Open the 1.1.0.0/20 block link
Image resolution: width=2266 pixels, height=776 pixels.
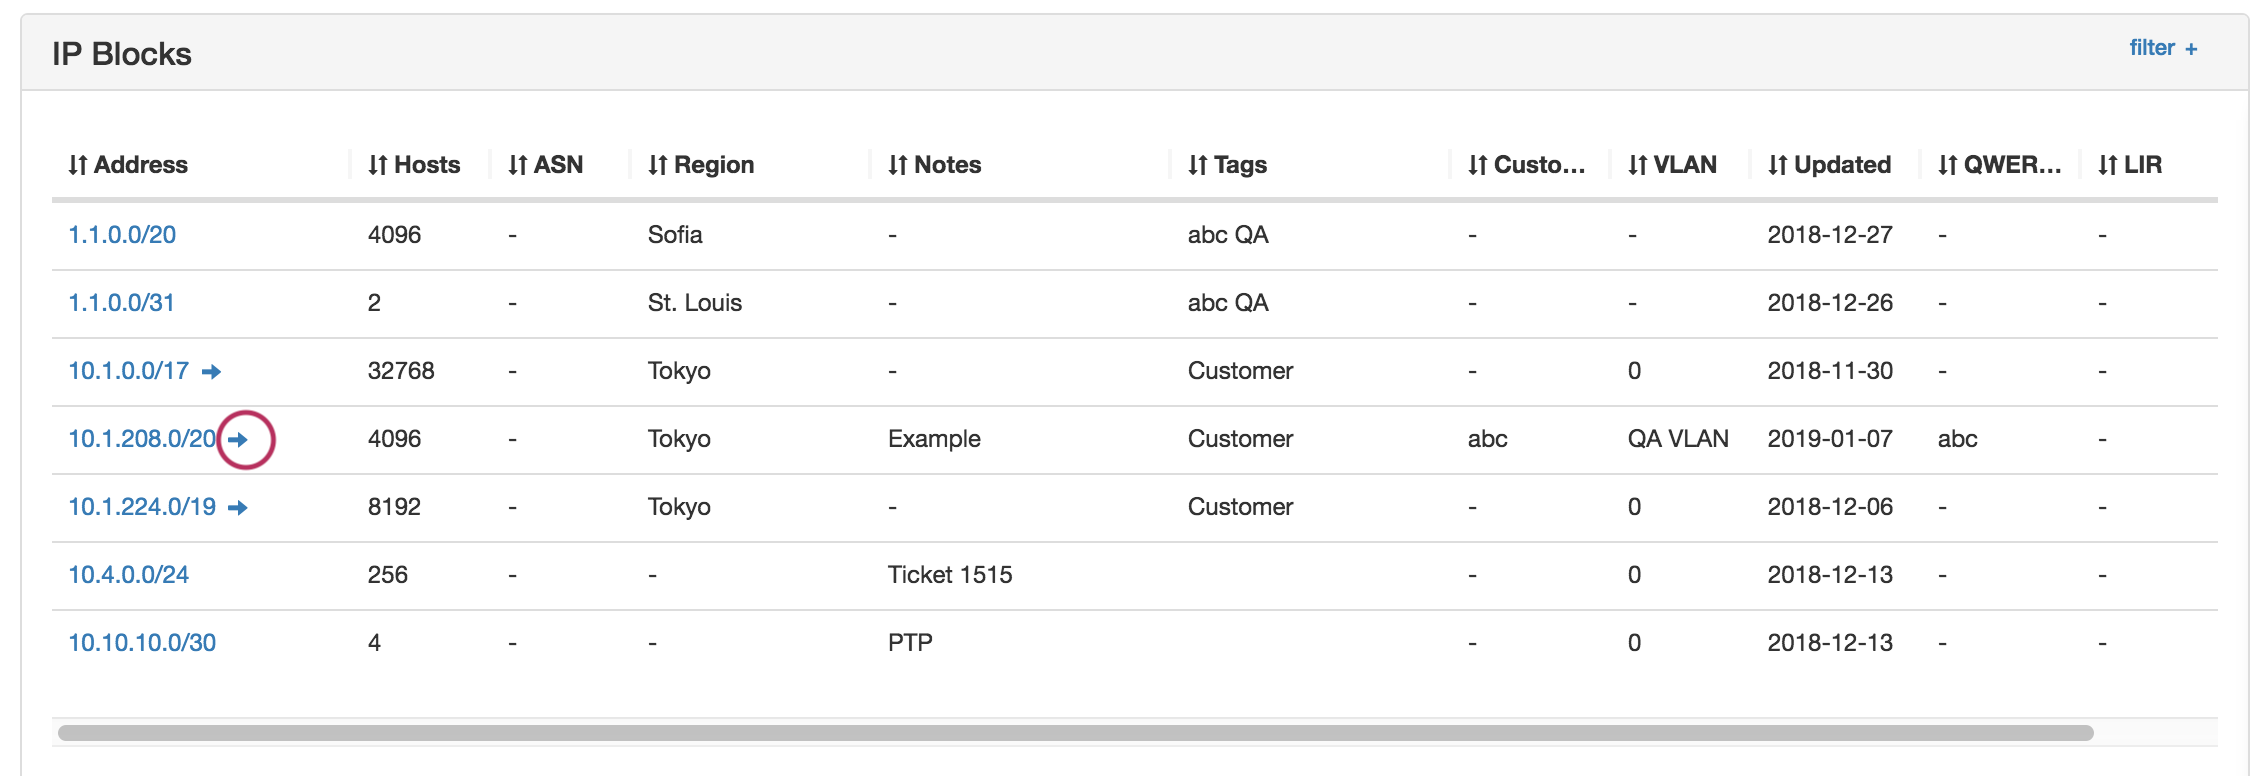[122, 235]
